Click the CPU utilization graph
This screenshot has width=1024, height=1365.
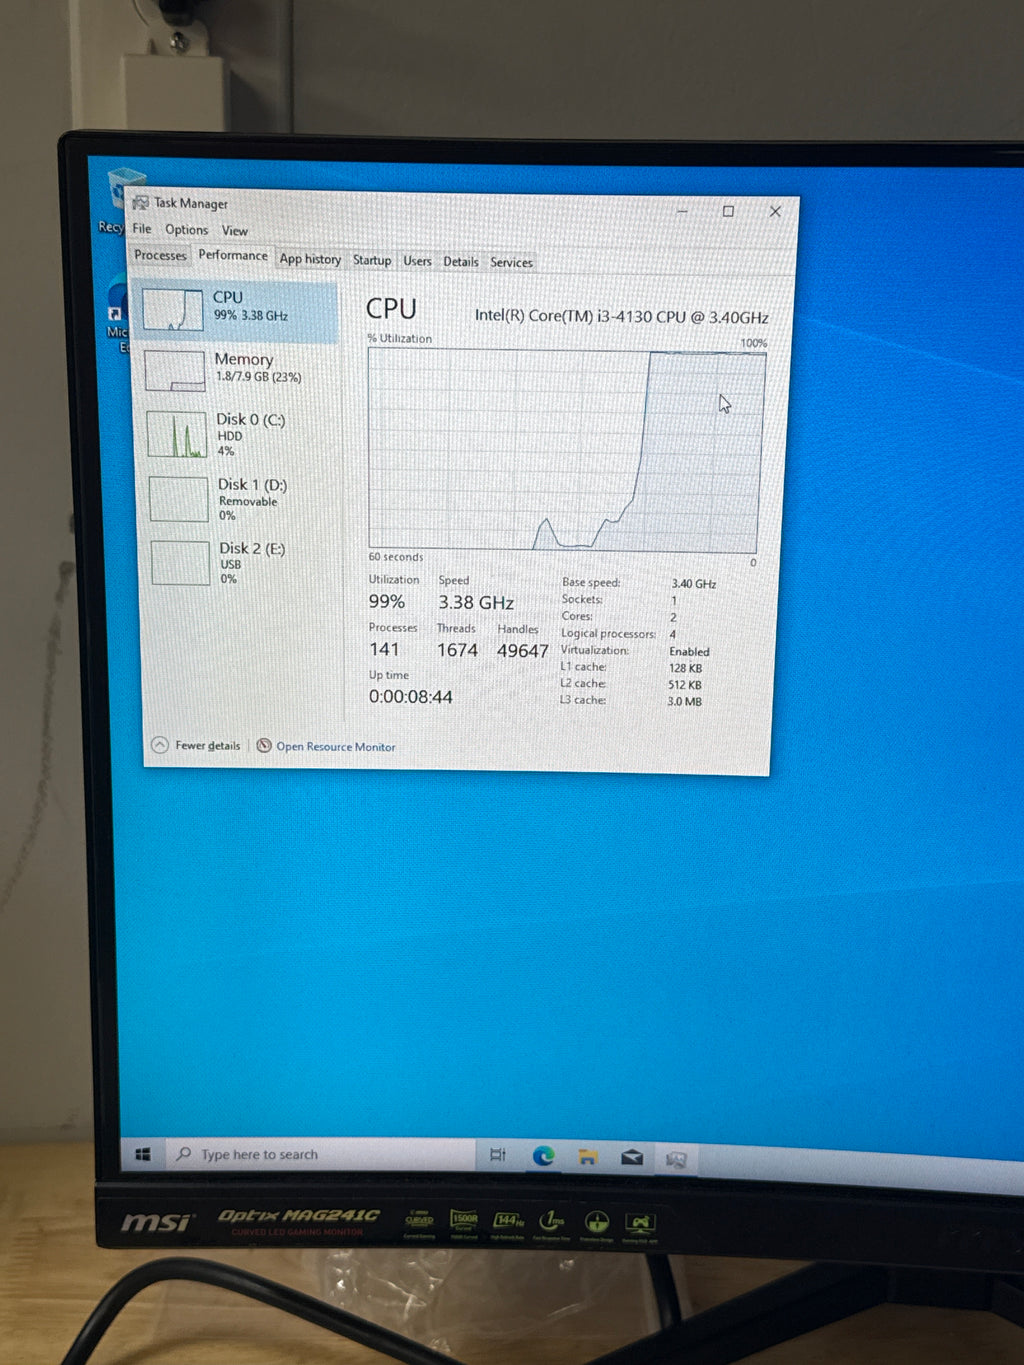coord(565,451)
